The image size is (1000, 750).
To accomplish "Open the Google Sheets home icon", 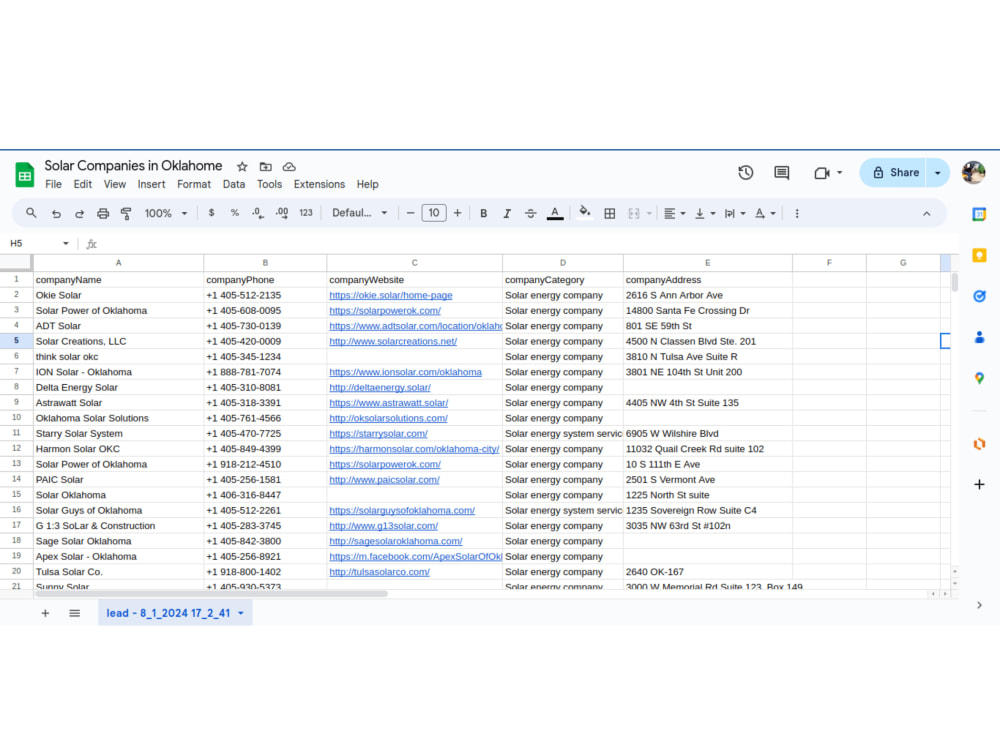I will (24, 175).
